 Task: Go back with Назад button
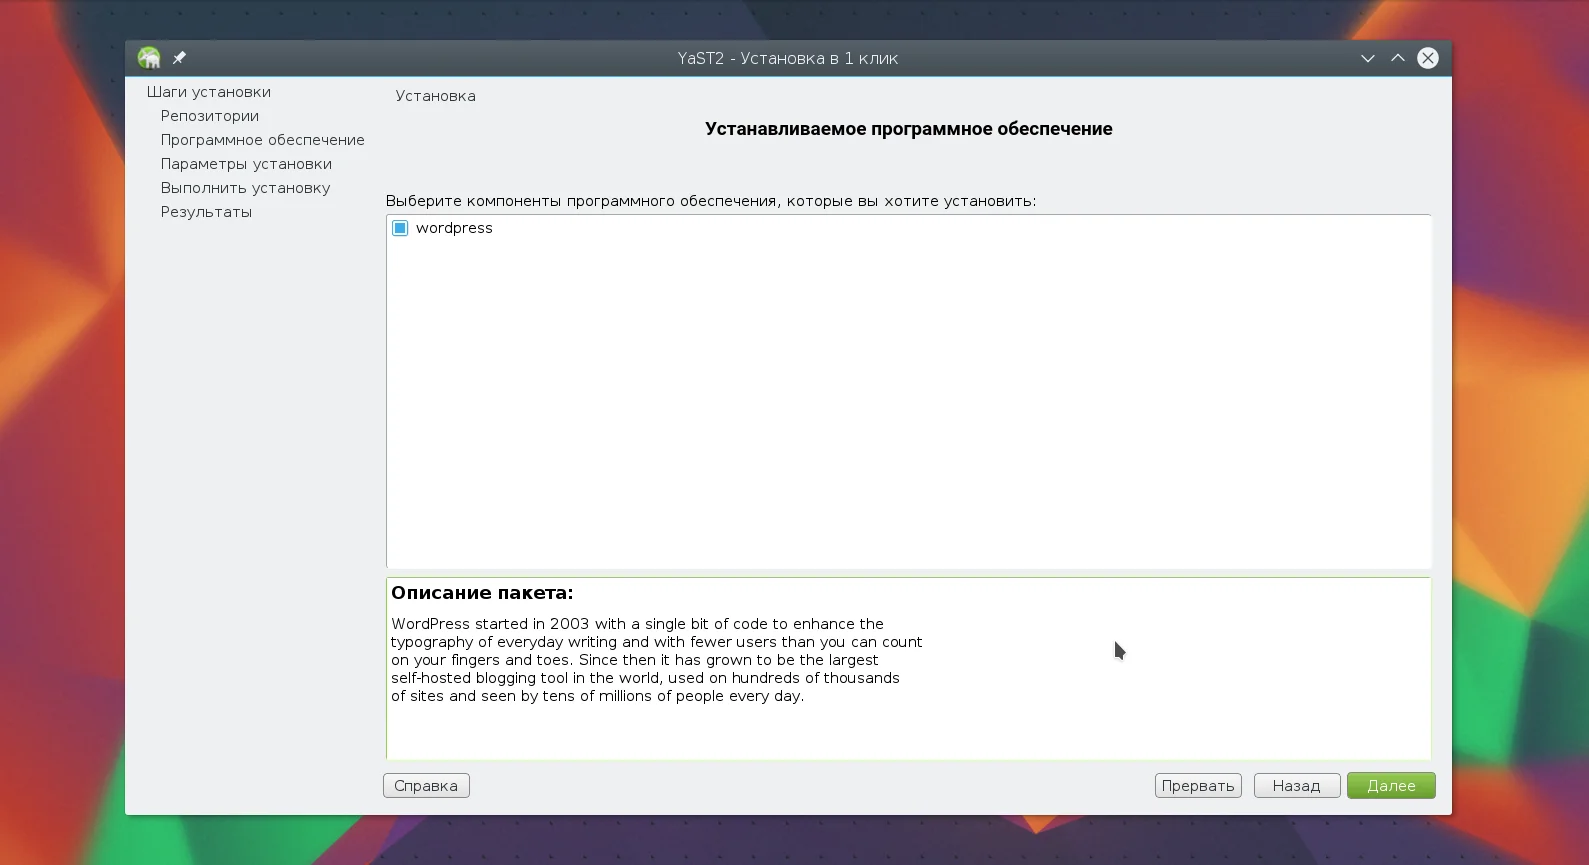1297,786
